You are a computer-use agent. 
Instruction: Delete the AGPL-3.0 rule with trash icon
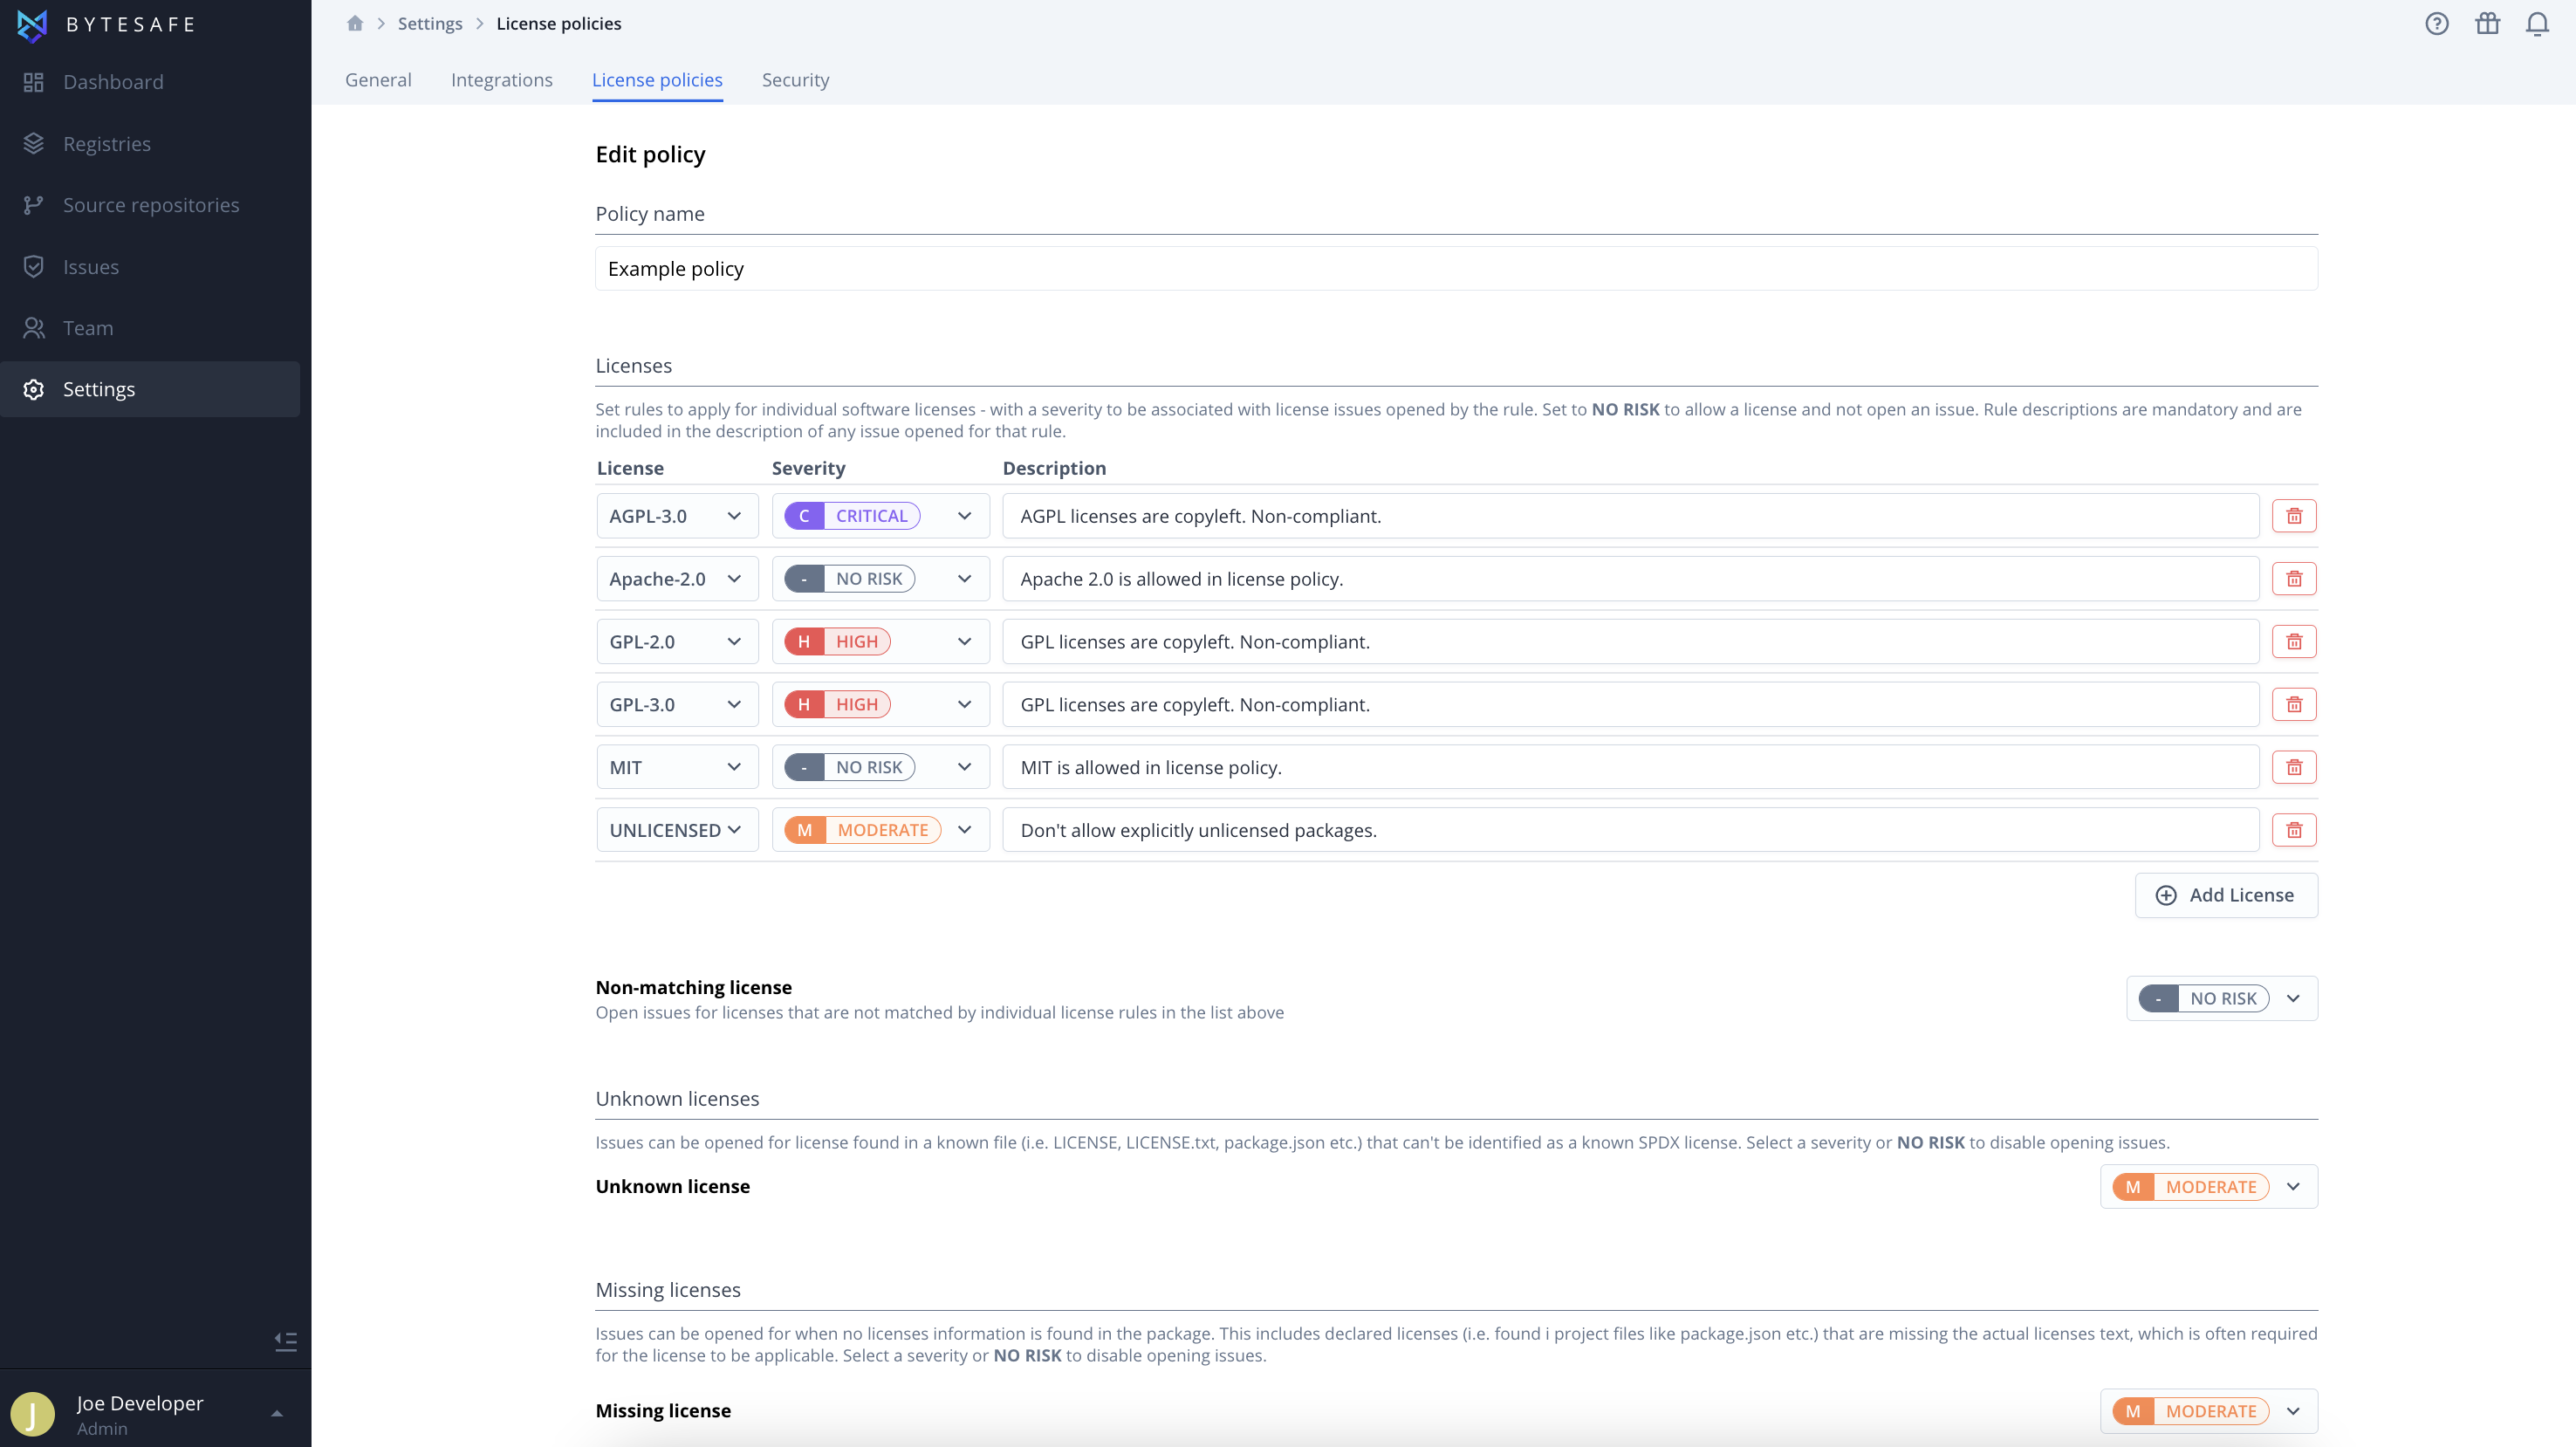[2294, 516]
